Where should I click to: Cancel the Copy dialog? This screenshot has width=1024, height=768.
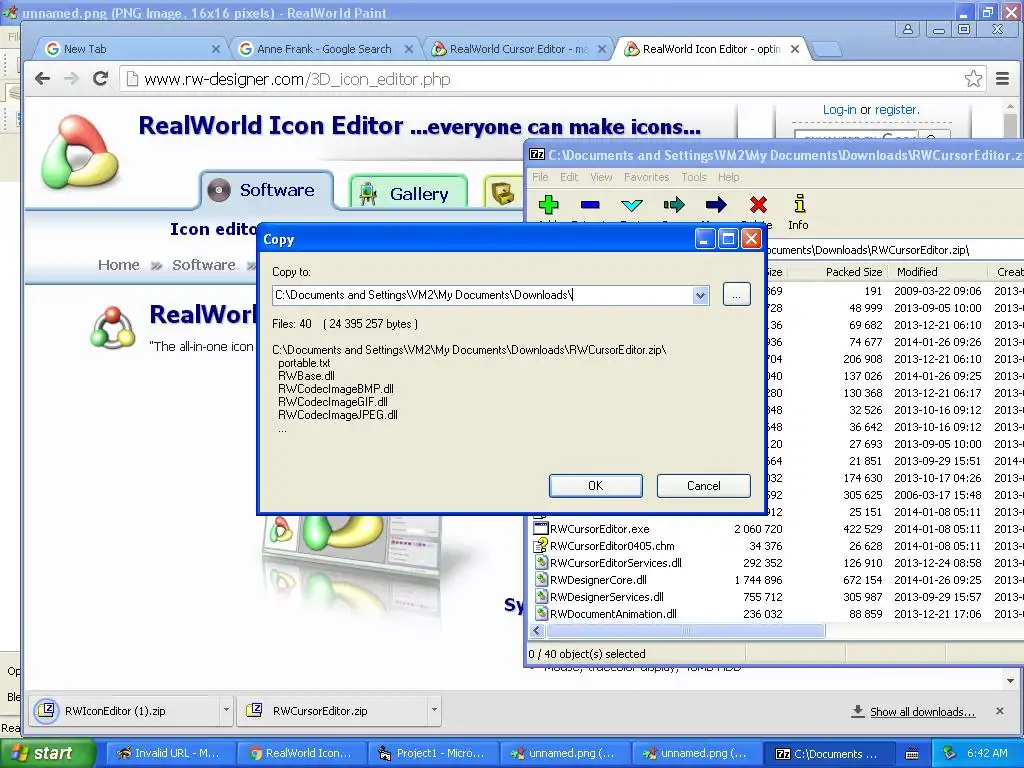coord(703,486)
